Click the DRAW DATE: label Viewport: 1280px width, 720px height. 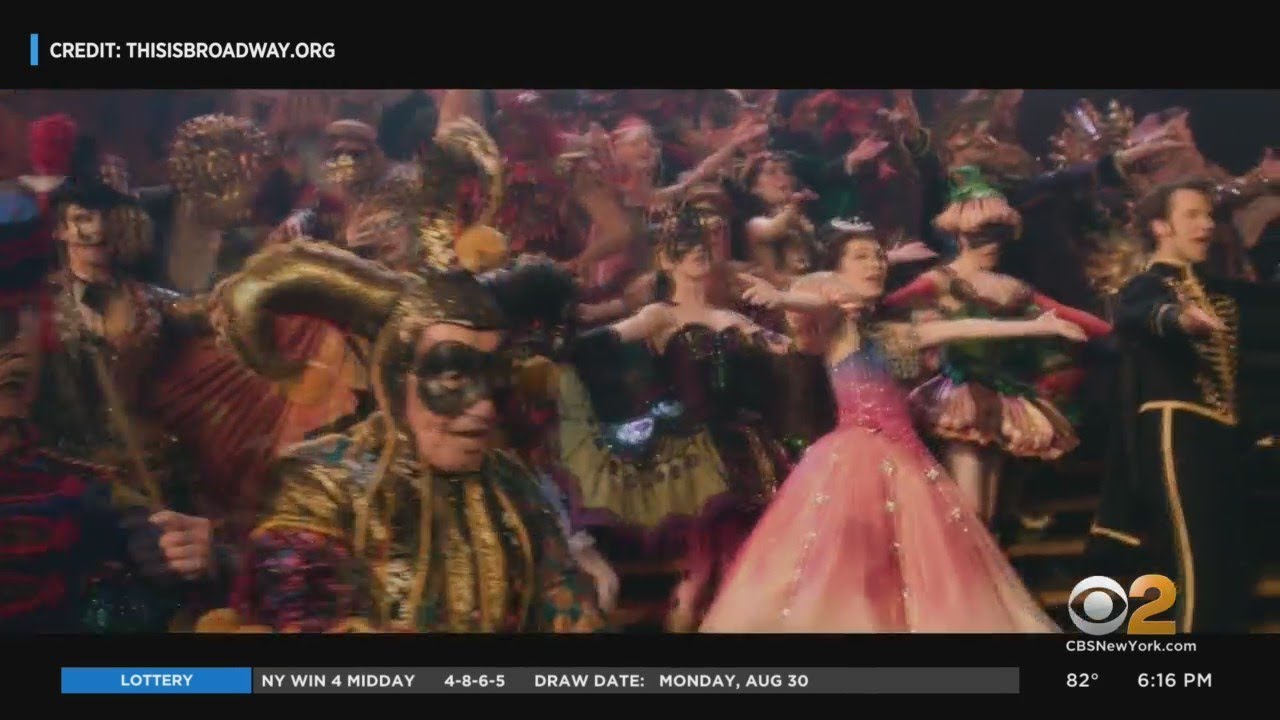(x=589, y=681)
